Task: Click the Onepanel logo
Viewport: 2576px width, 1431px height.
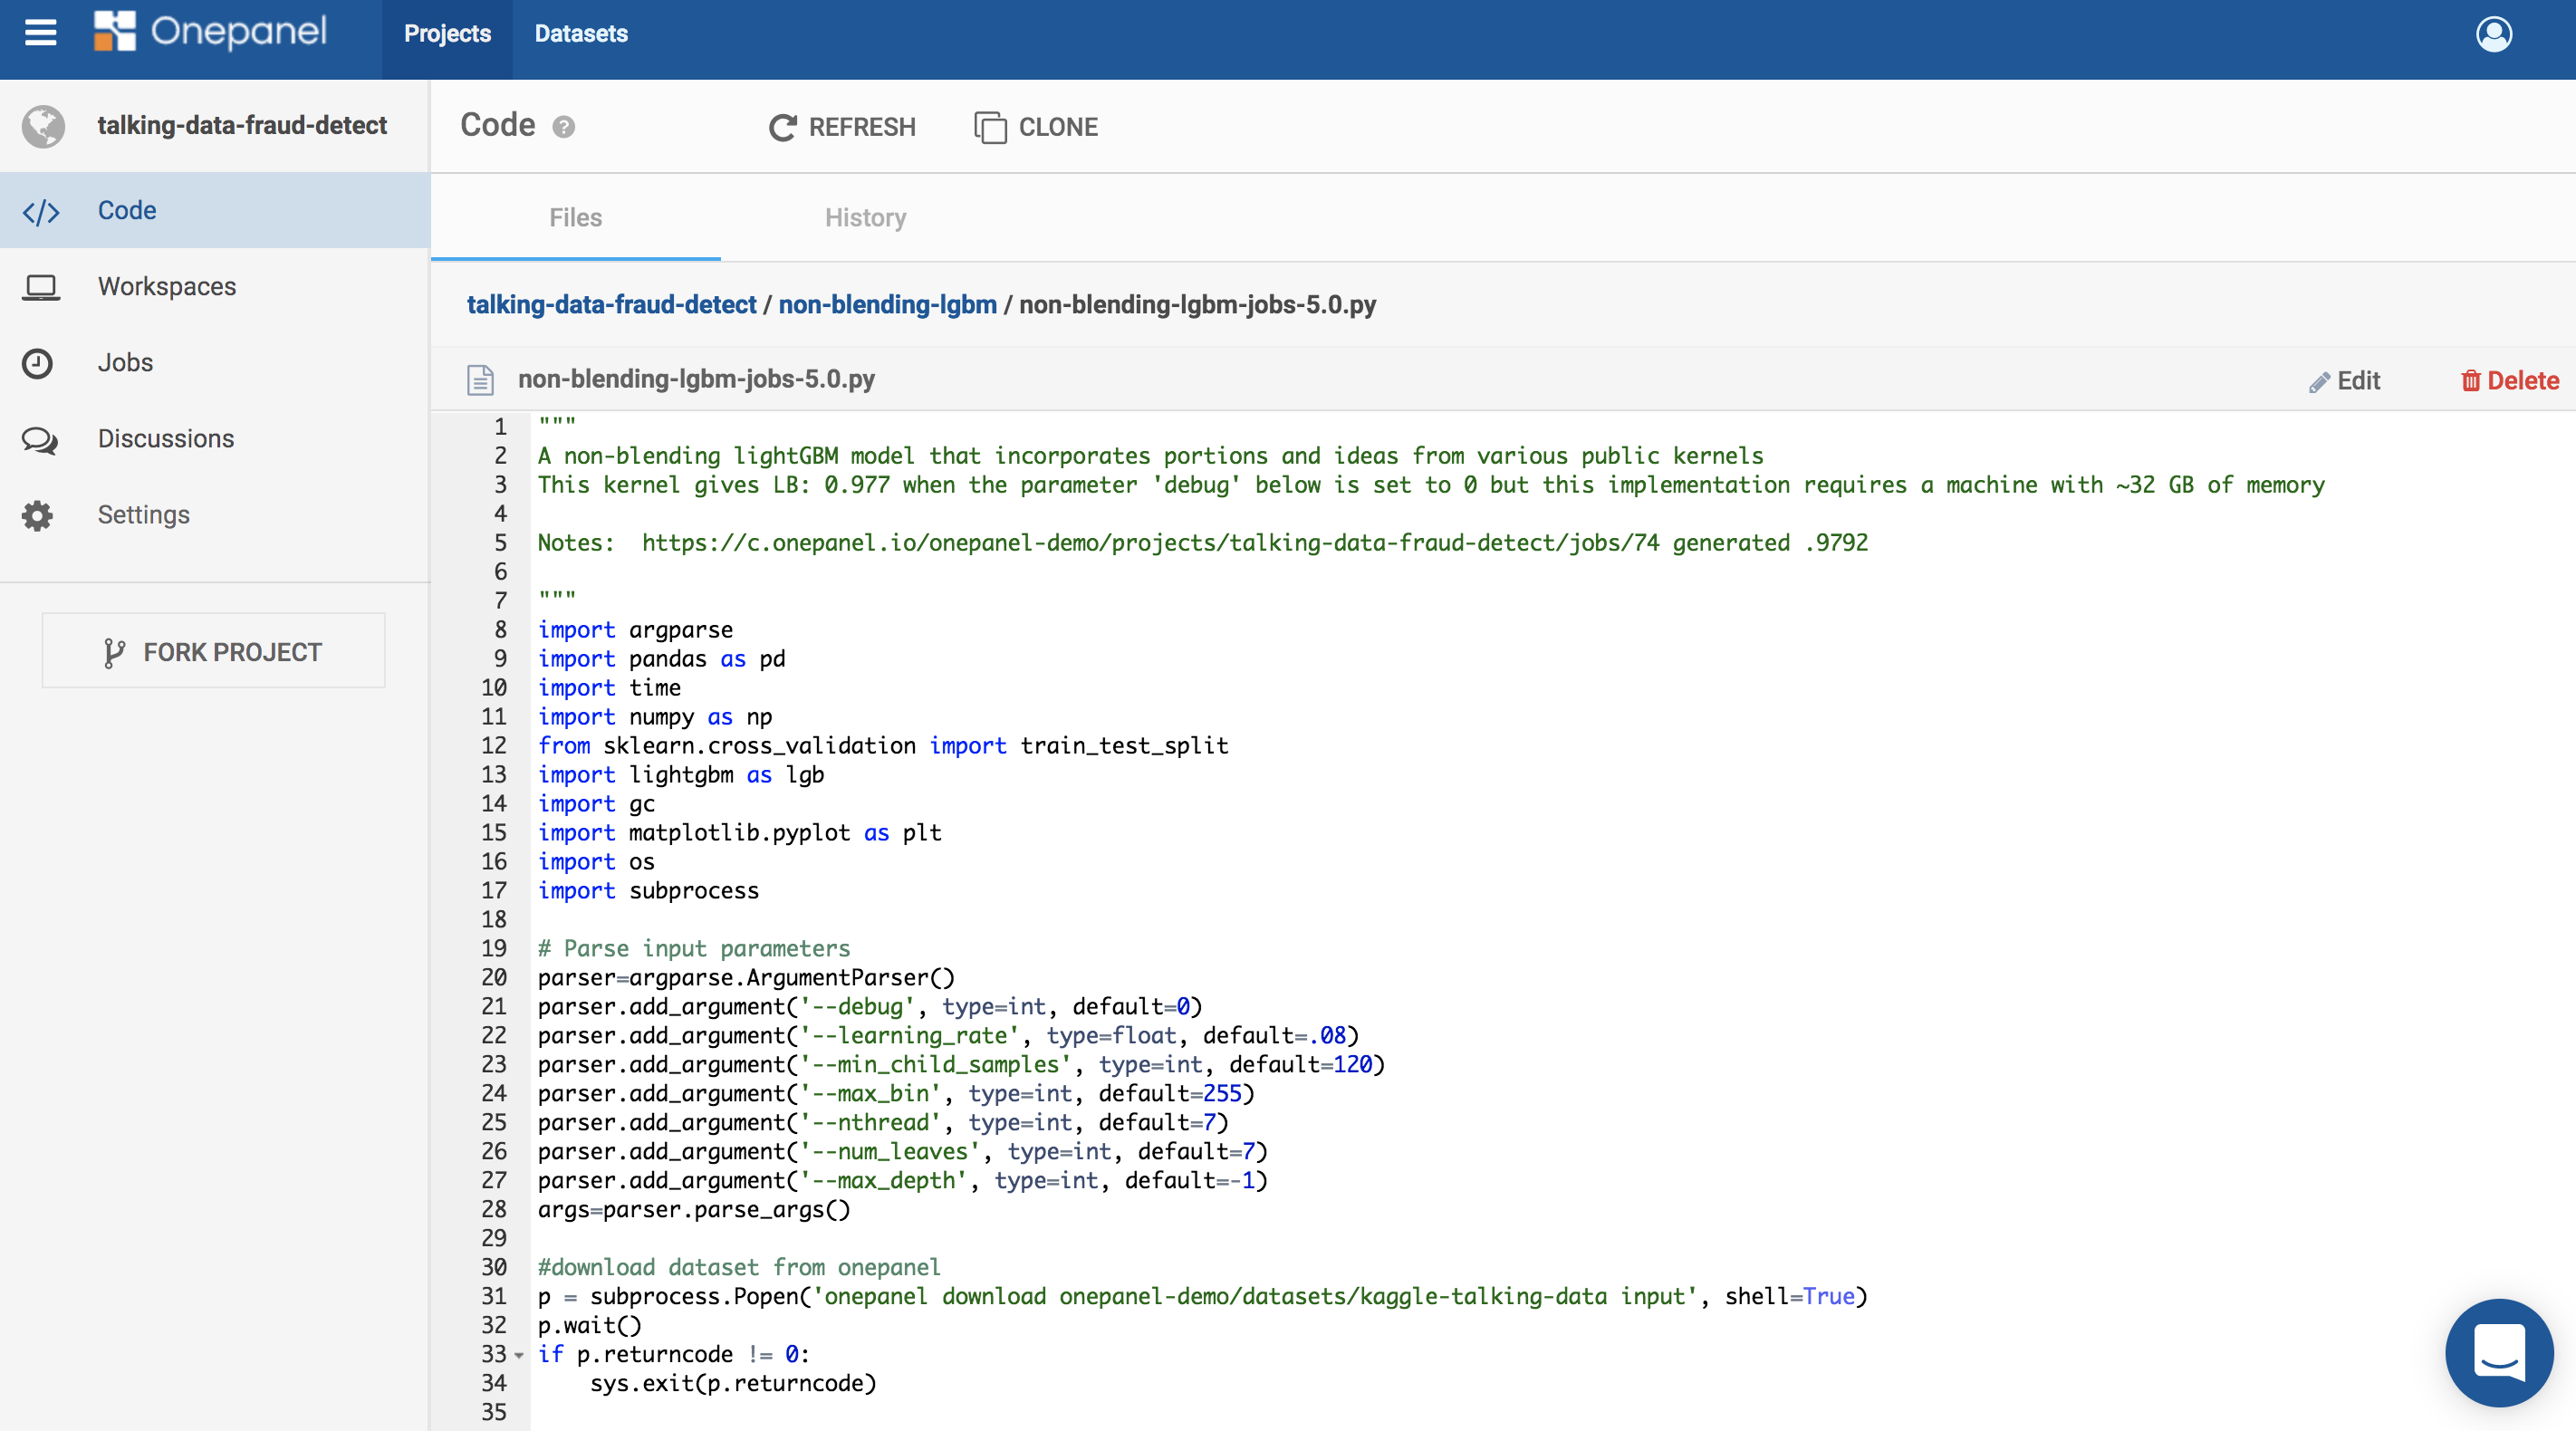Action: point(211,32)
